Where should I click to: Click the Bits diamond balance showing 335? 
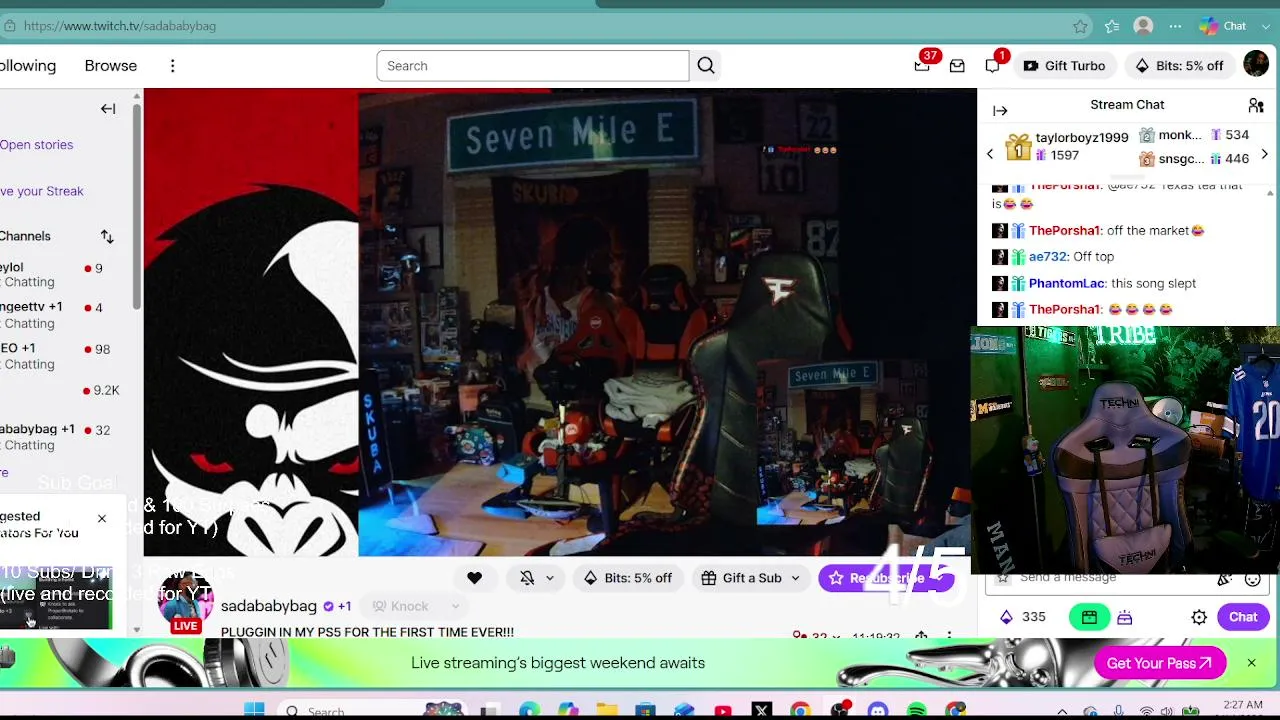1022,617
